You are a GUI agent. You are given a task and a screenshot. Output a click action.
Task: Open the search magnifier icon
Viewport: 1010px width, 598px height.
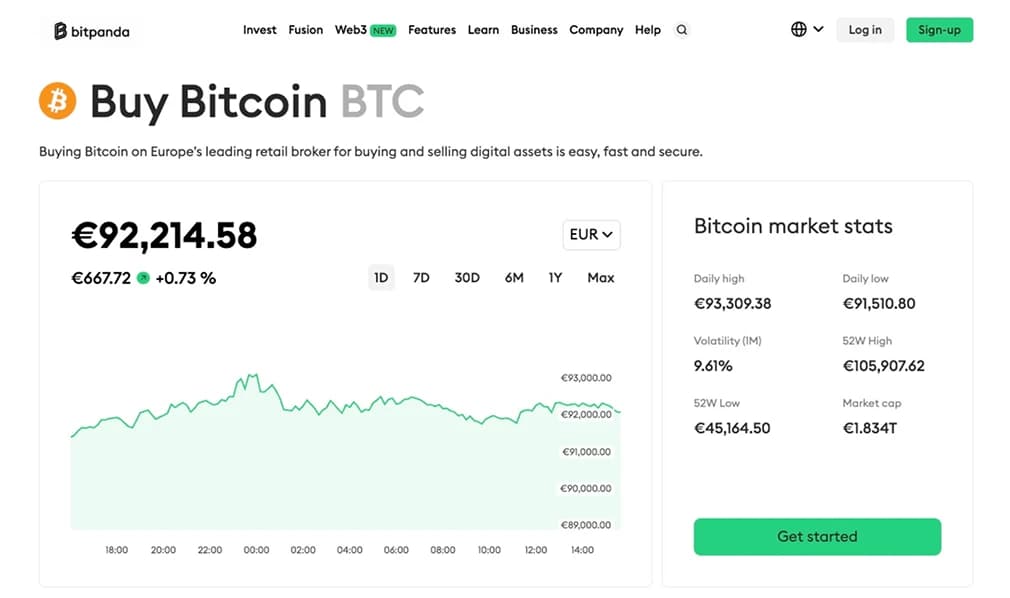pos(682,30)
